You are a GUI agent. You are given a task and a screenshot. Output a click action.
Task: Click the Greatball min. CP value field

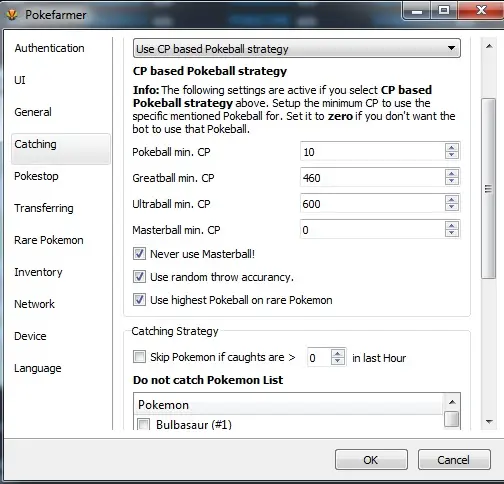click(372, 178)
